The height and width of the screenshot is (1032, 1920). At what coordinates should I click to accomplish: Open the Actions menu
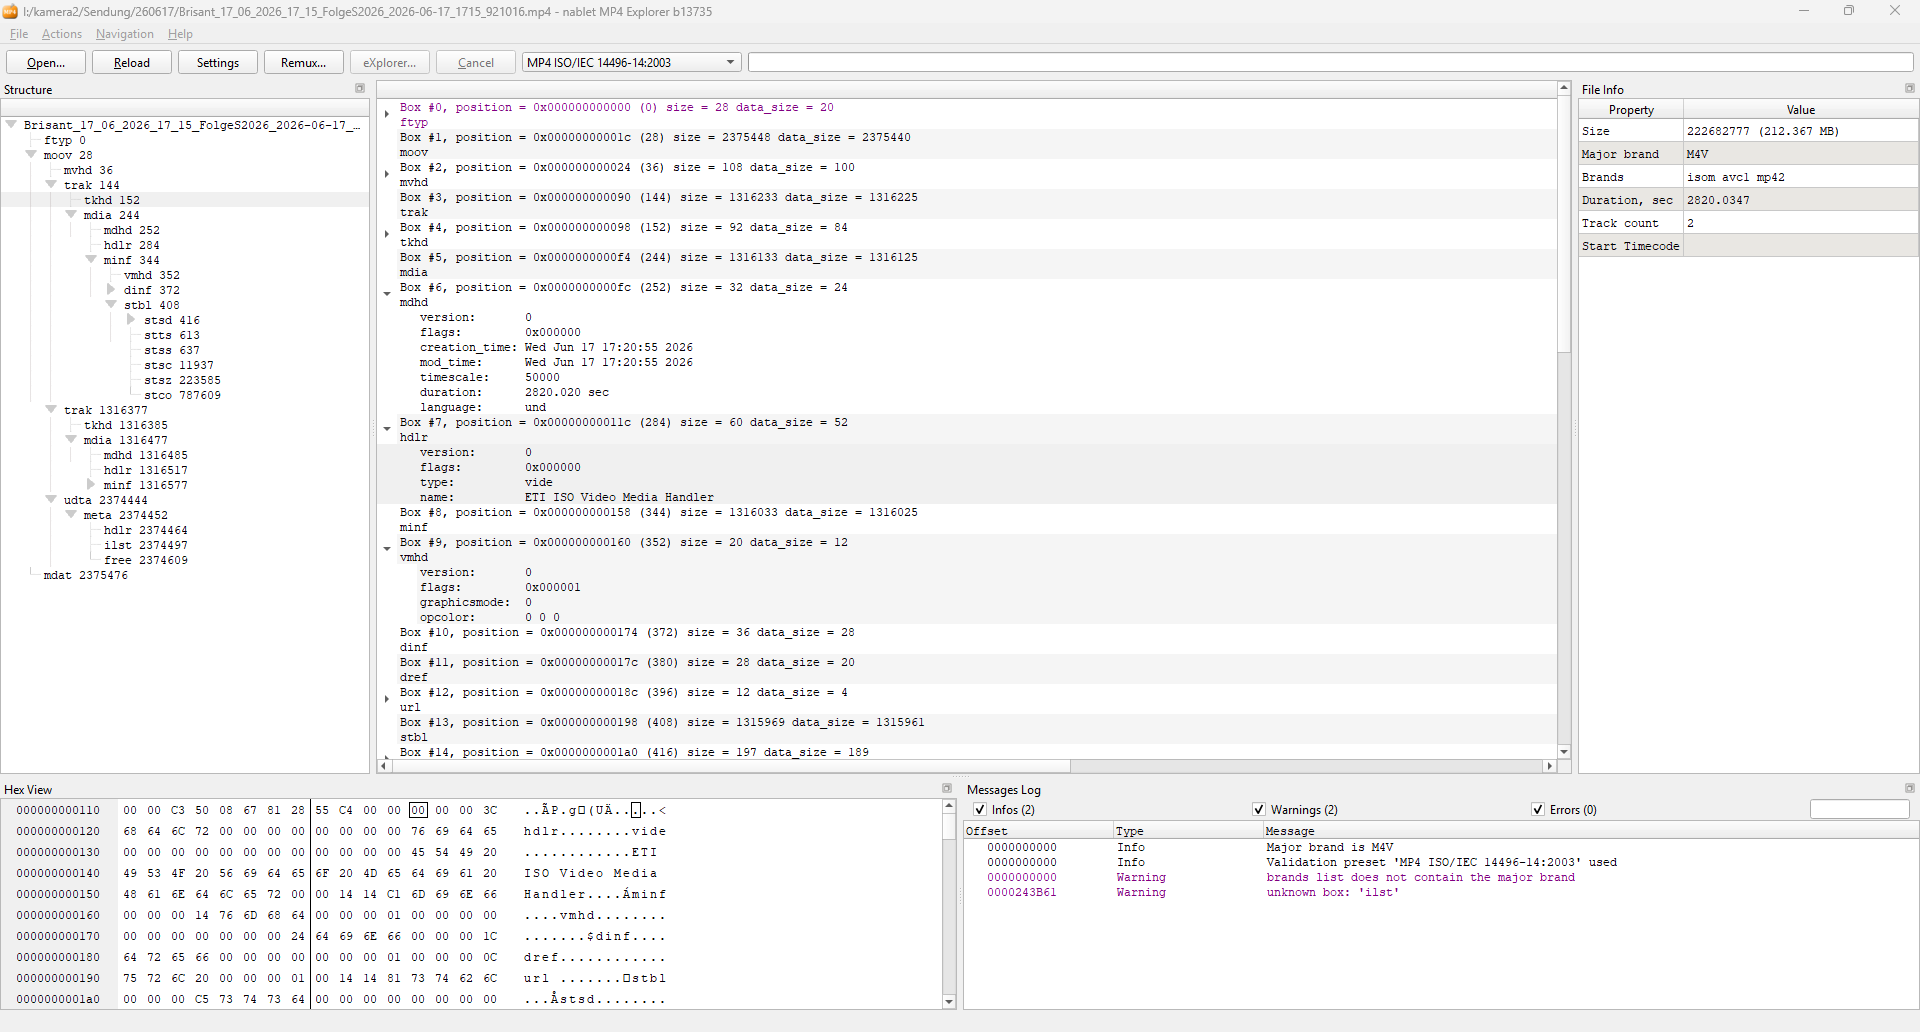coord(62,34)
